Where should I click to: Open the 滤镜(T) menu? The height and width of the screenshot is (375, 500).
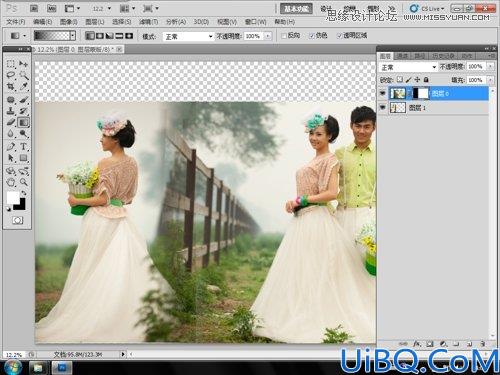[x=148, y=22]
